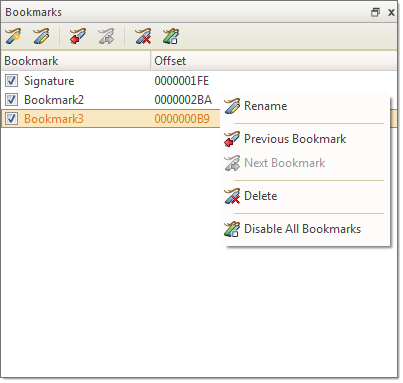Sort by the Offset column header
Screen dimensions: 403x383
274,61
